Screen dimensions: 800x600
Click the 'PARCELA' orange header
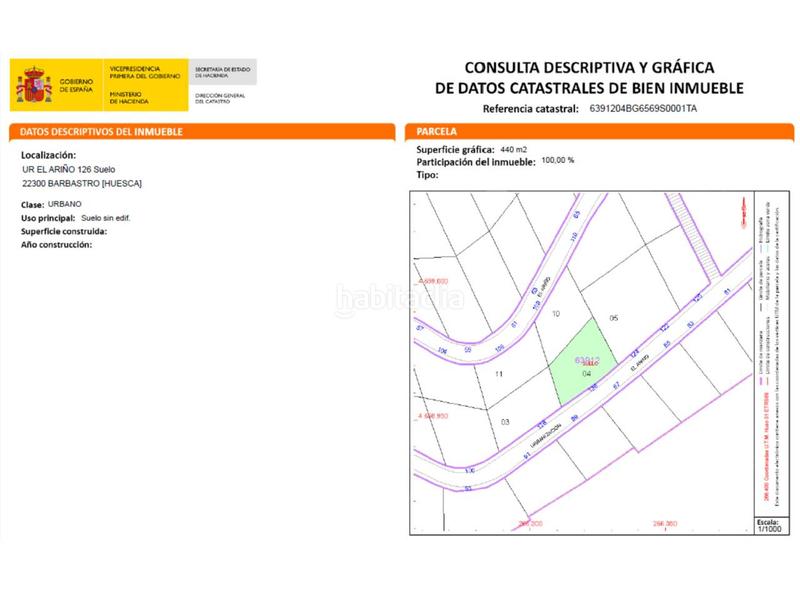coord(599,132)
